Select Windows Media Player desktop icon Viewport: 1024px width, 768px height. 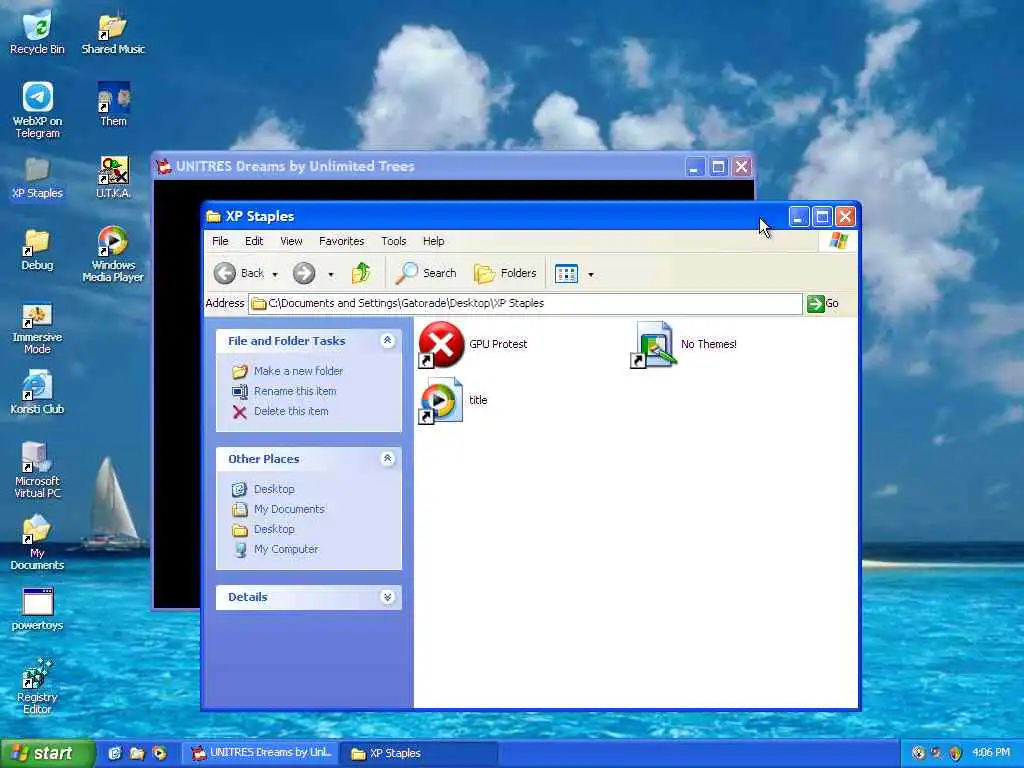pos(113,253)
